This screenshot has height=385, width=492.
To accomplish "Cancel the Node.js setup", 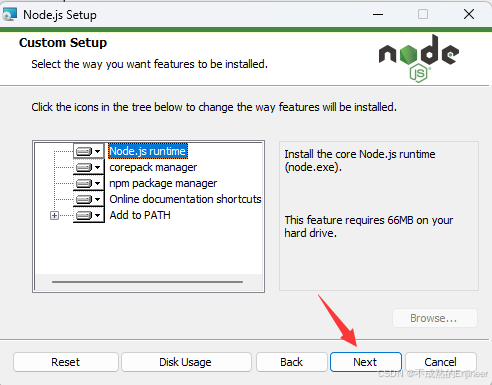I will (440, 362).
